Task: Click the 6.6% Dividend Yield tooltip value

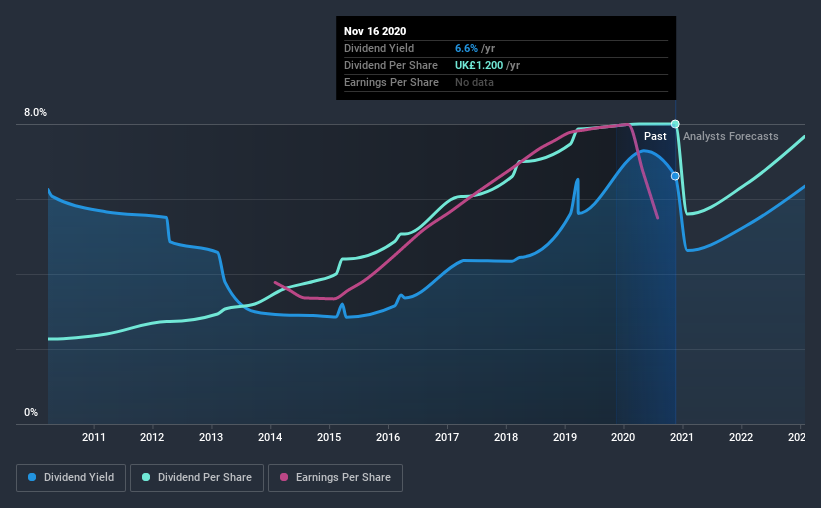Action: (x=466, y=48)
